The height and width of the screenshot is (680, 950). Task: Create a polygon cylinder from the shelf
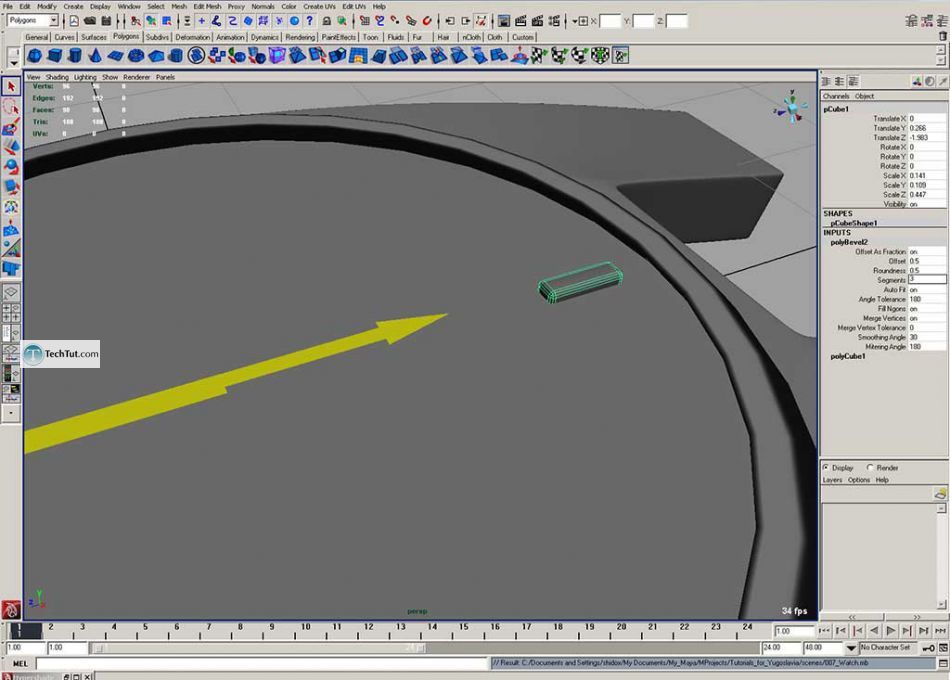75,56
